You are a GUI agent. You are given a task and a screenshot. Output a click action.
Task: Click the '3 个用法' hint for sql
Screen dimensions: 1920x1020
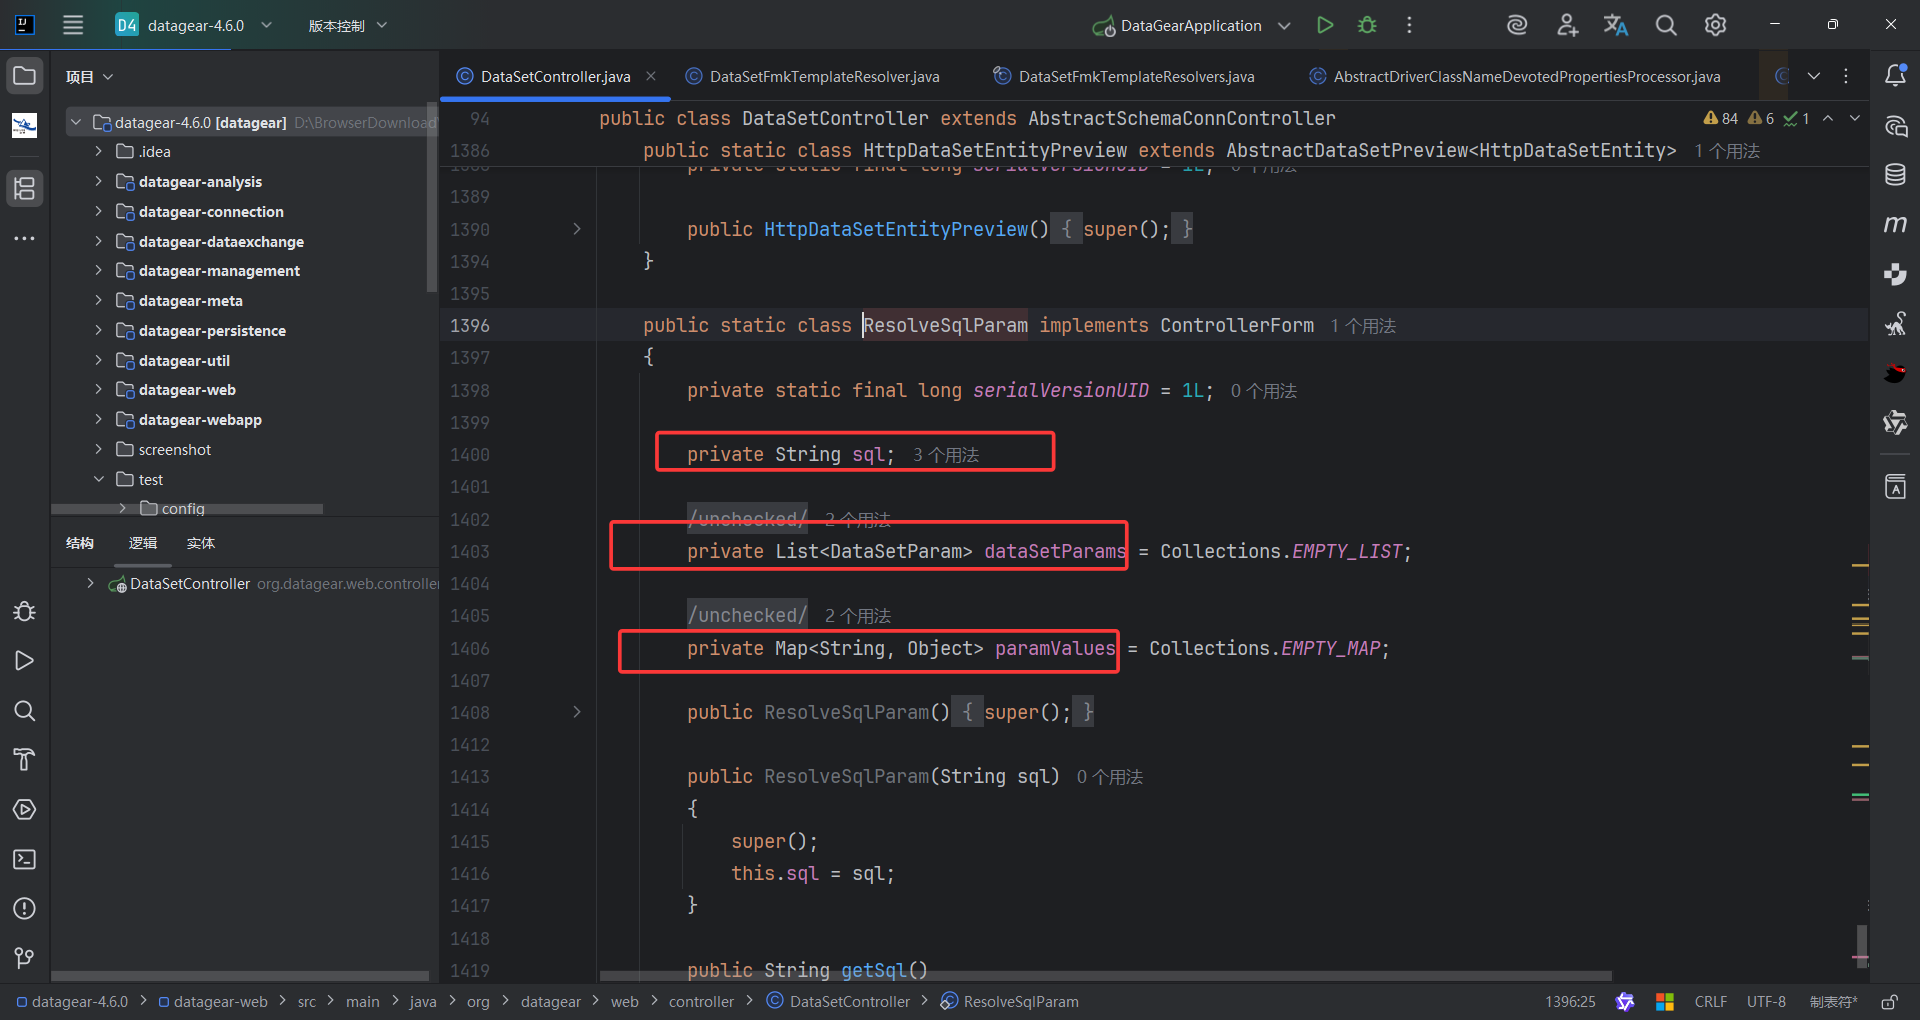coord(945,455)
